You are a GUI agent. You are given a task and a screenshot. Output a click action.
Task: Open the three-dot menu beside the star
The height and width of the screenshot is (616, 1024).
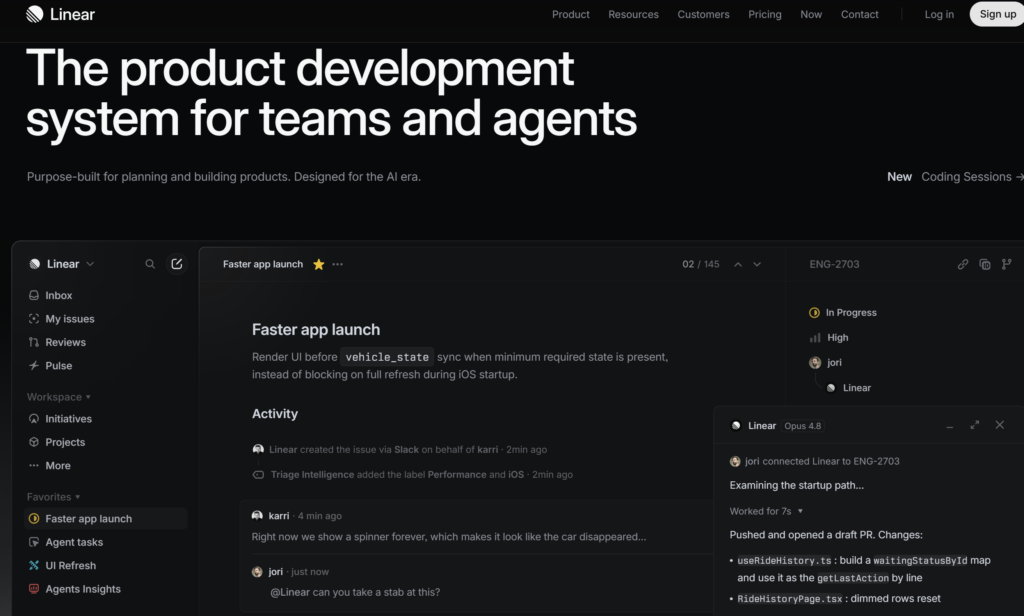pyautogui.click(x=337, y=264)
